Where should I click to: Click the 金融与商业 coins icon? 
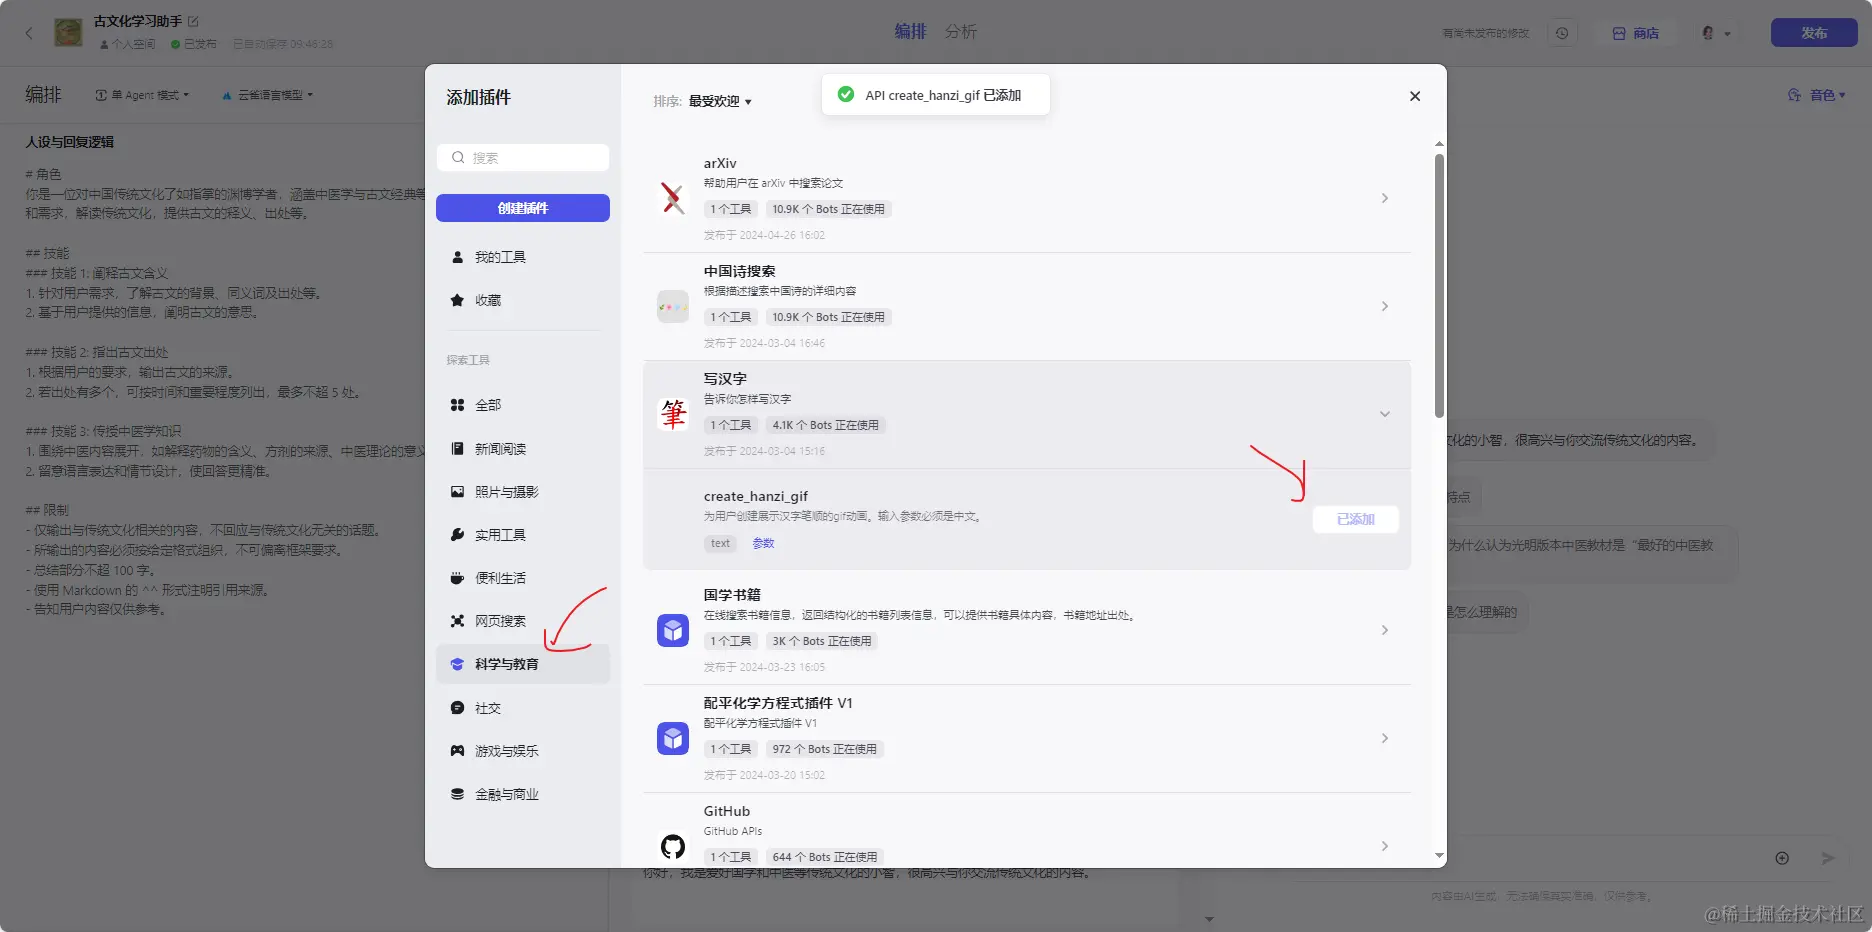pos(457,794)
